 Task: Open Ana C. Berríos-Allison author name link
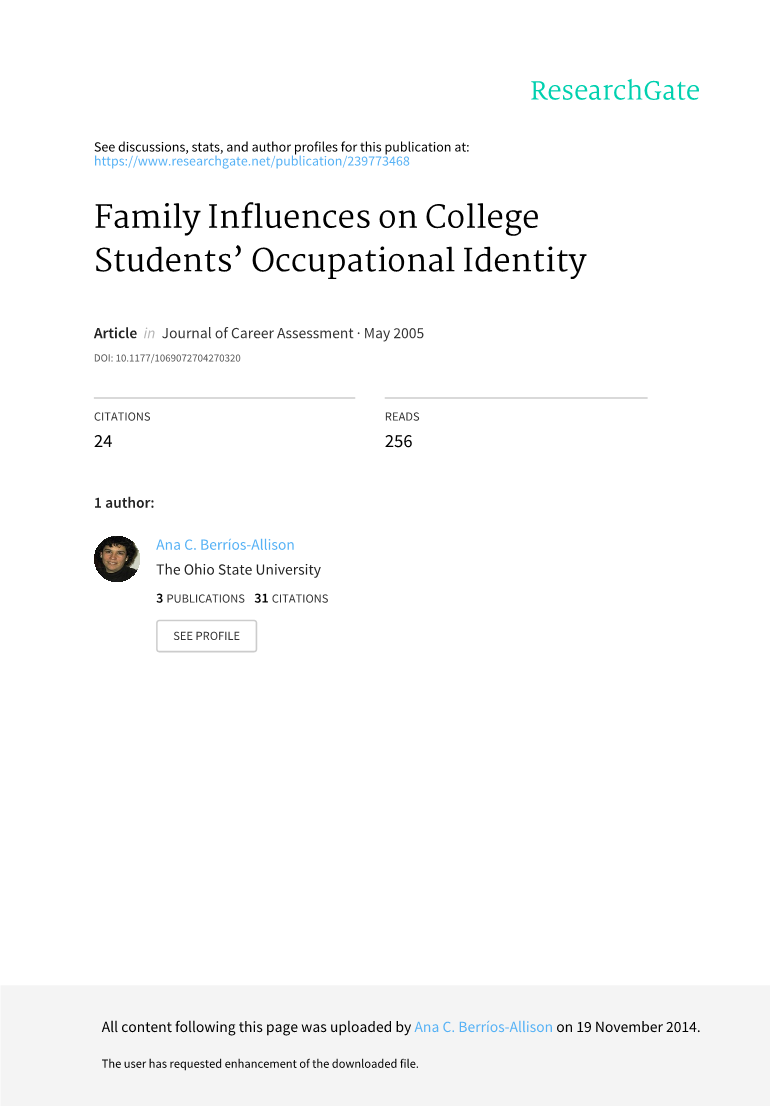tap(225, 545)
